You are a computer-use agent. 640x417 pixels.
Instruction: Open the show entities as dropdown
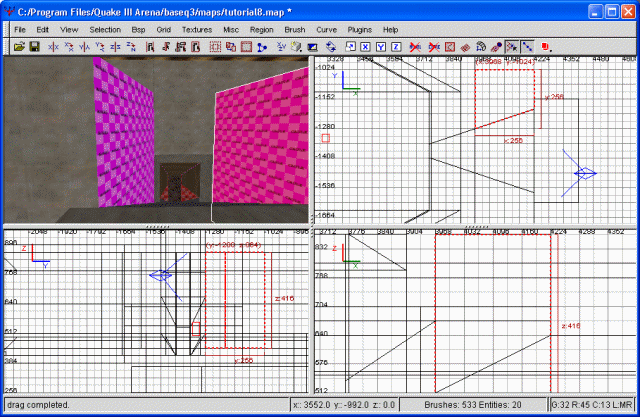546,47
